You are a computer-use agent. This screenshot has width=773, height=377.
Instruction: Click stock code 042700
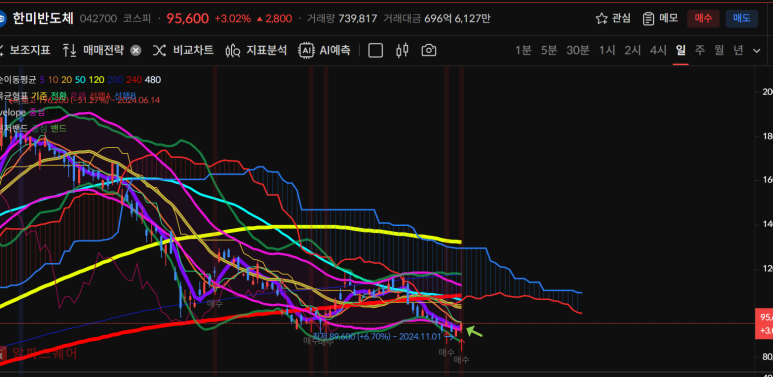coord(98,19)
